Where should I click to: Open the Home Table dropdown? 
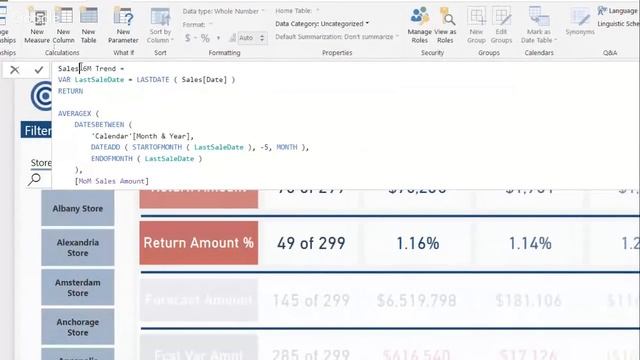[x=297, y=11]
